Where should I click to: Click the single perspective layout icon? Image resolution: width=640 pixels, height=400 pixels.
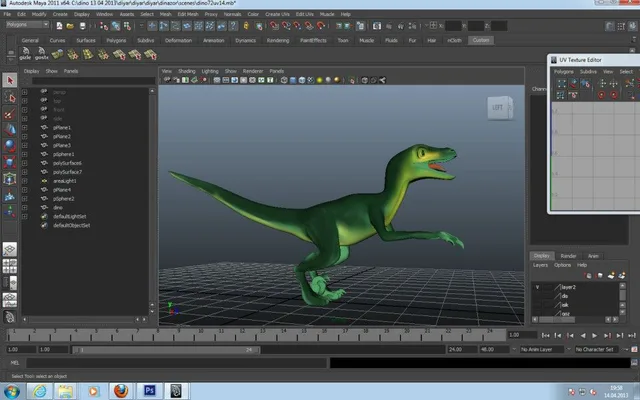(x=10, y=249)
